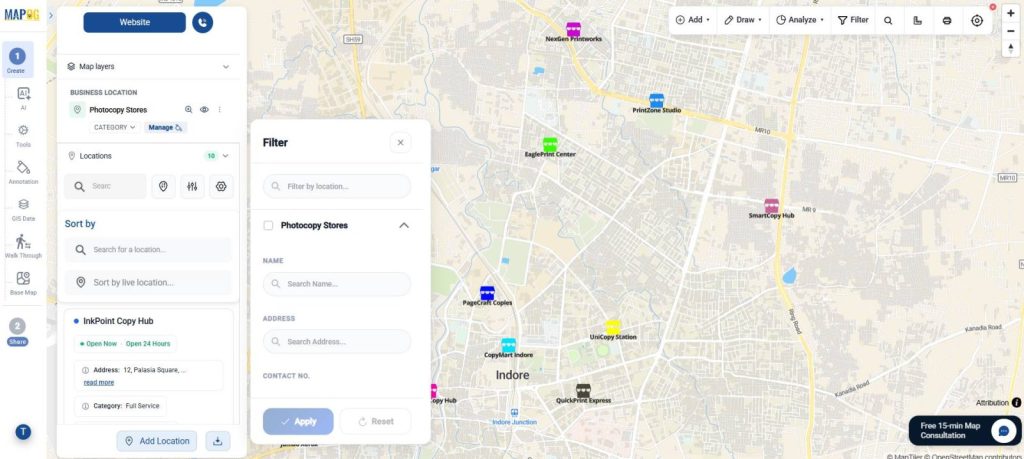This screenshot has width=1024, height=459.
Task: Zoom to the Photocopy Stores layer
Action: tap(189, 110)
